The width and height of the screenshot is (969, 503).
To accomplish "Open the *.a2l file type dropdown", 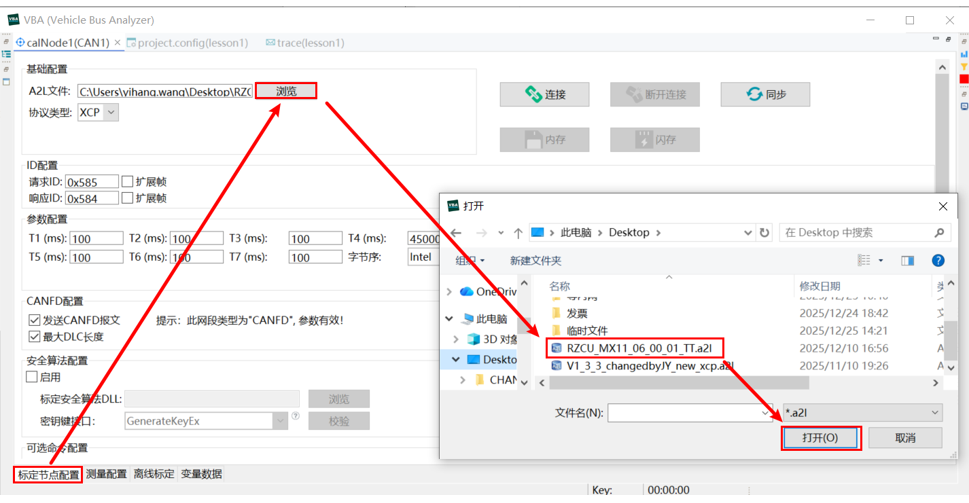I will [863, 413].
